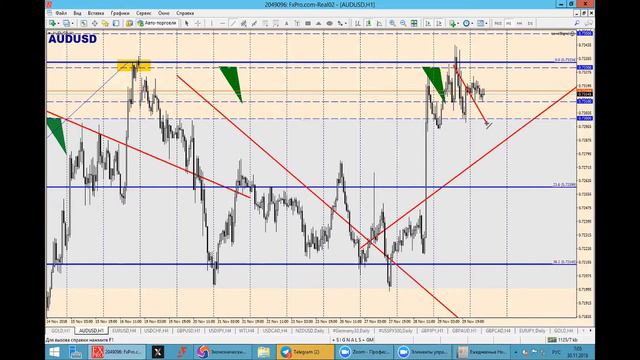Toggle the Data Window icon
640x360 pixels.
click(95, 23)
